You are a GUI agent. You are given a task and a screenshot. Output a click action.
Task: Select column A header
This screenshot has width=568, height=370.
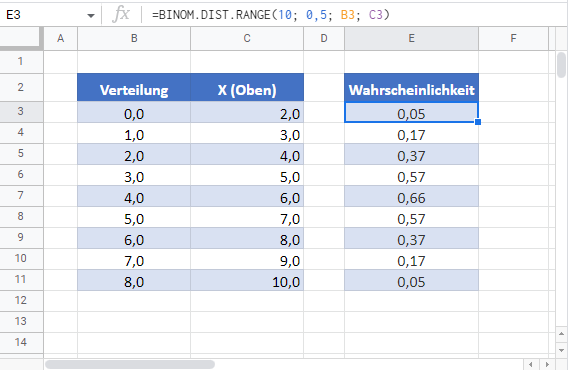pyautogui.click(x=60, y=38)
